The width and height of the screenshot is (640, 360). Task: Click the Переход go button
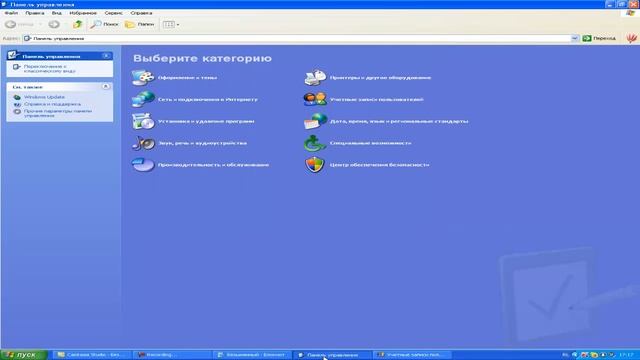599,38
